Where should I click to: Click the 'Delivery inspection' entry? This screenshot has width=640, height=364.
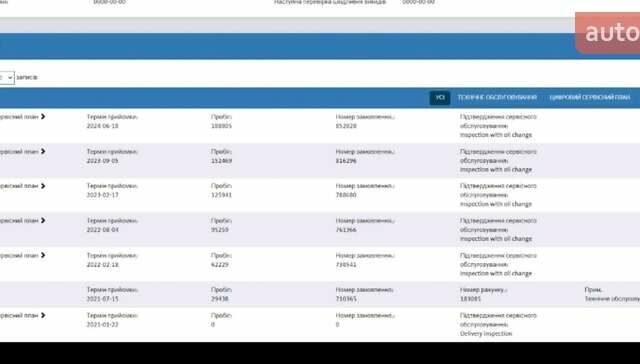pos(486,334)
